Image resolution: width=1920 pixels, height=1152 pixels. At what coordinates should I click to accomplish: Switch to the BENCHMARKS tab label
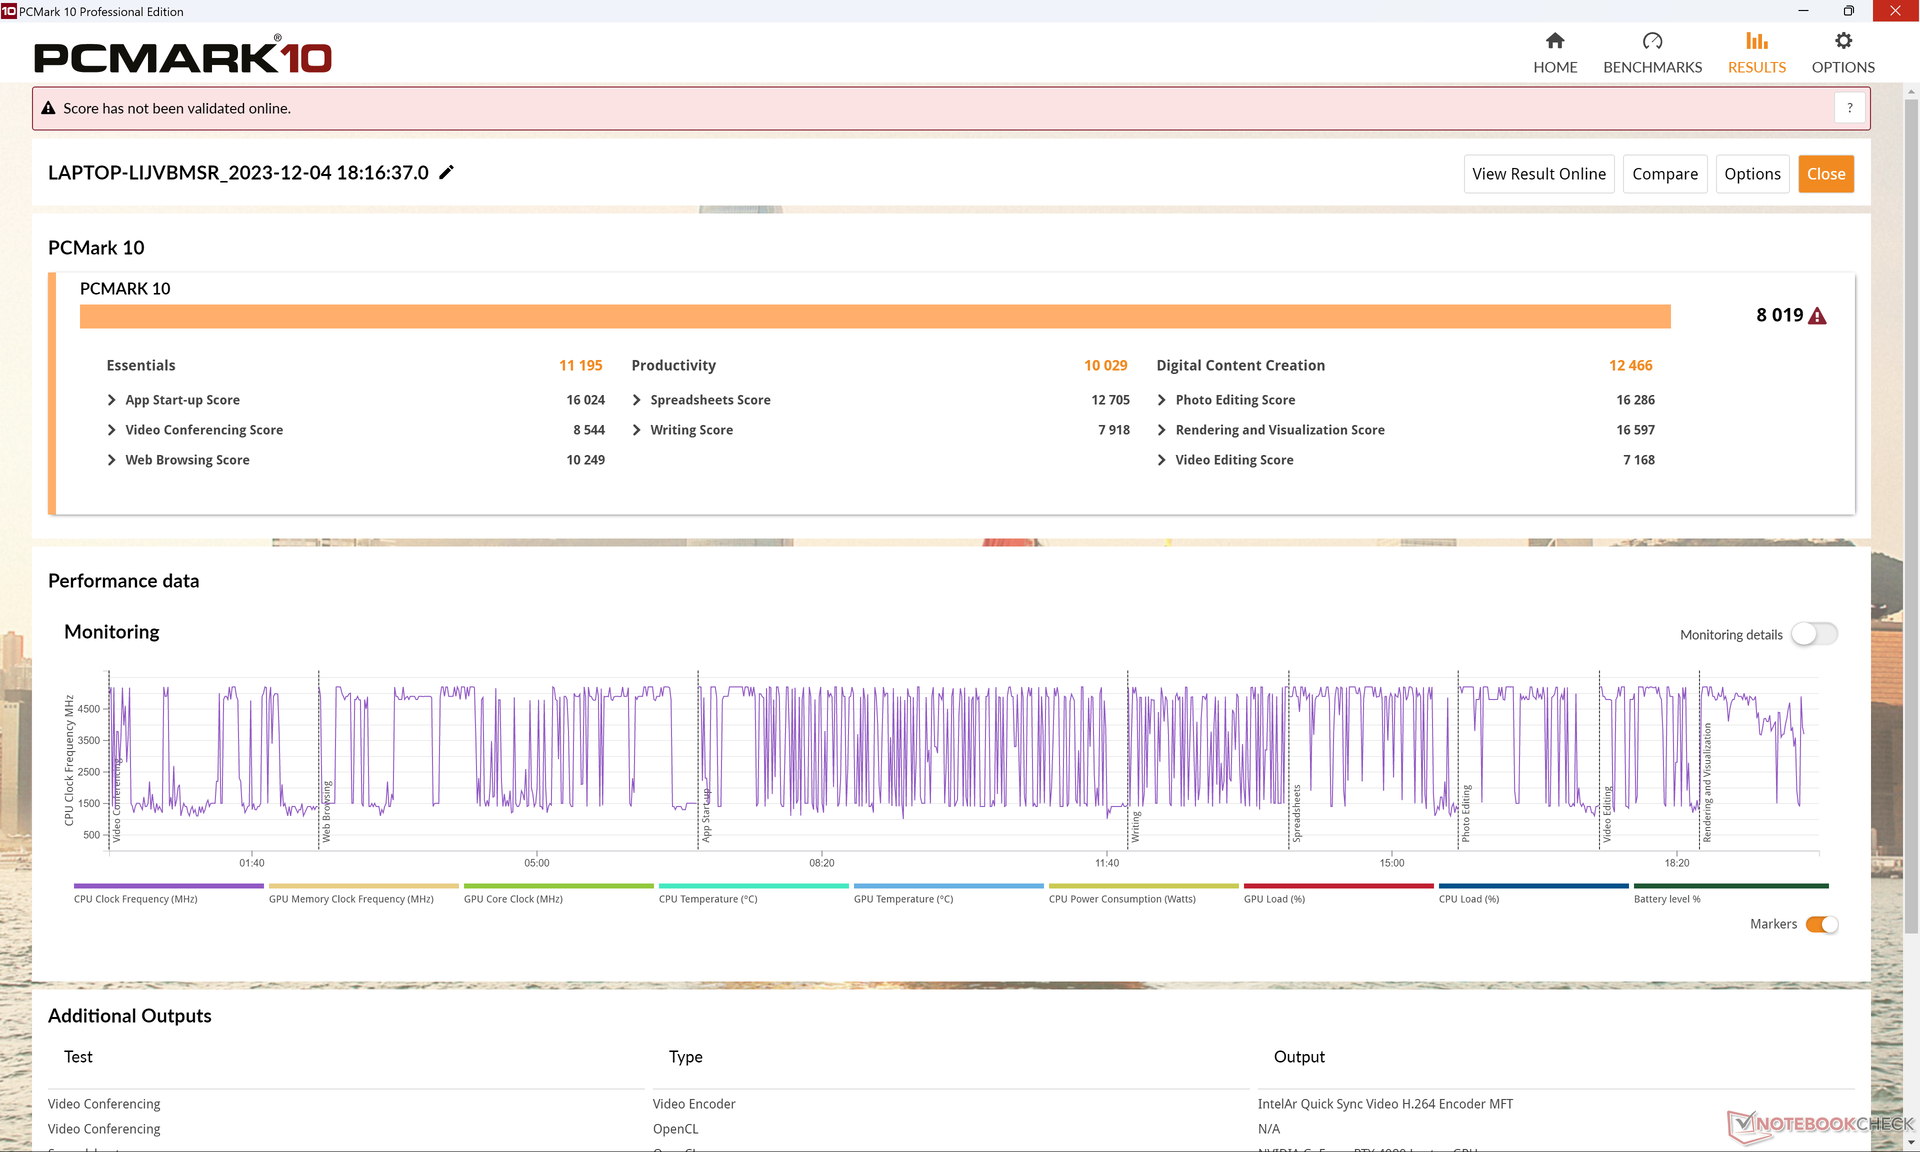point(1652,67)
